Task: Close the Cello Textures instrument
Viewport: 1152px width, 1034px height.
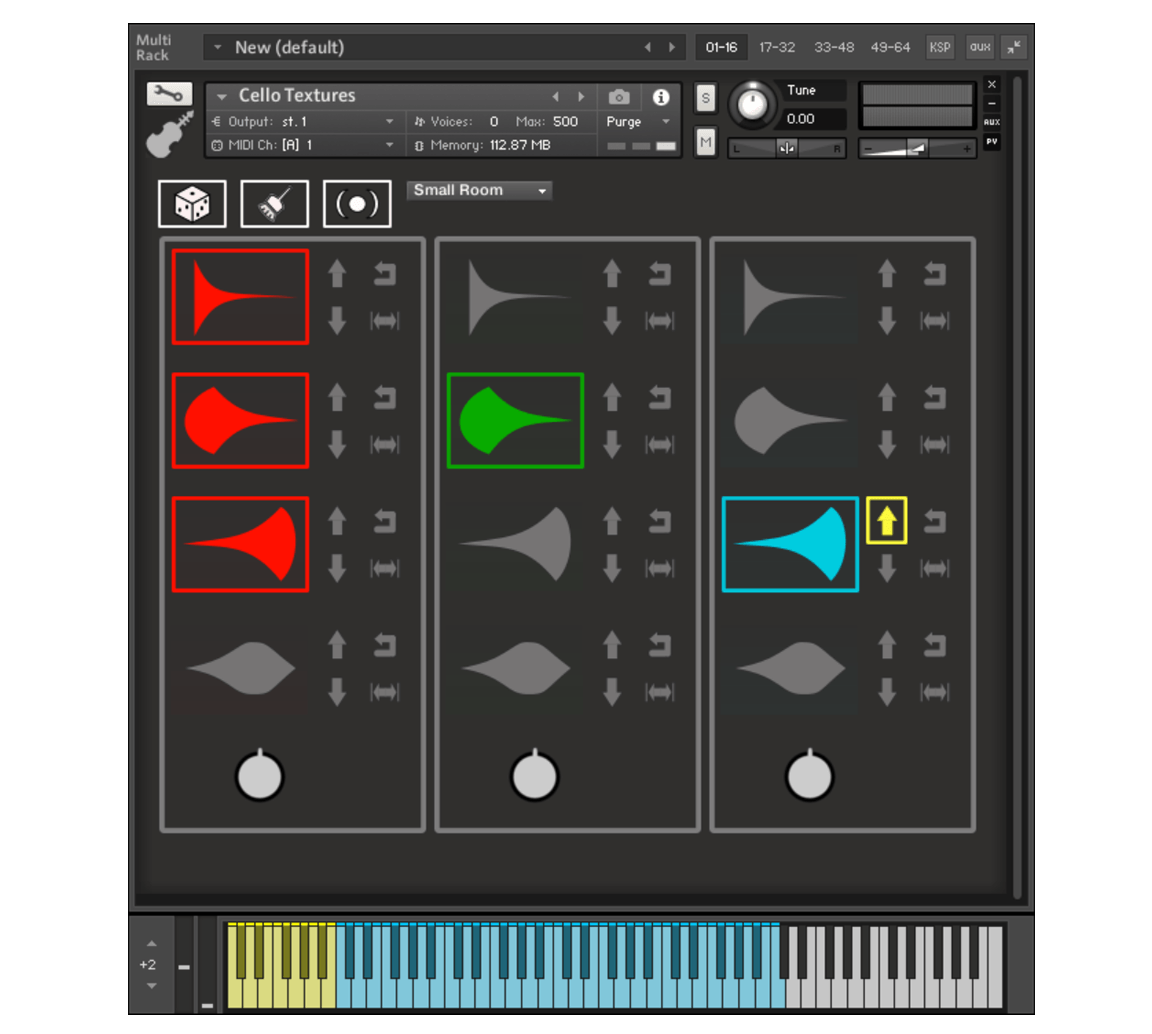Action: [x=991, y=84]
